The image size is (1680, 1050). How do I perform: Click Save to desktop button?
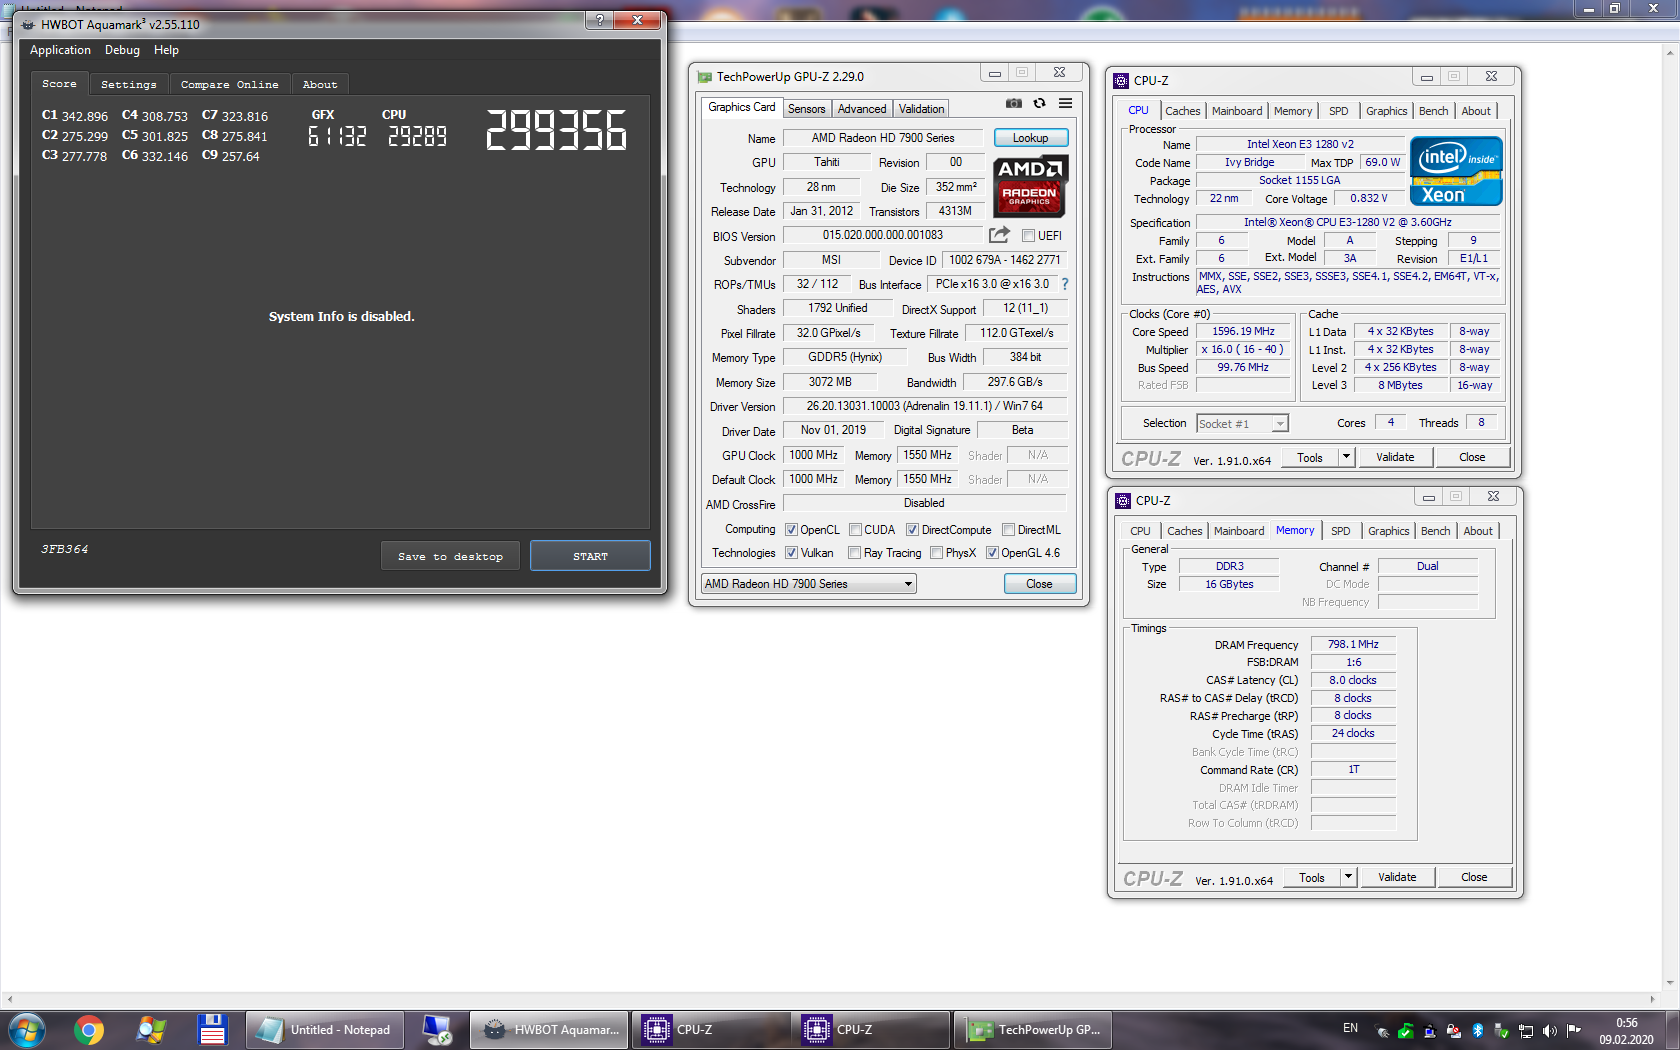450,556
